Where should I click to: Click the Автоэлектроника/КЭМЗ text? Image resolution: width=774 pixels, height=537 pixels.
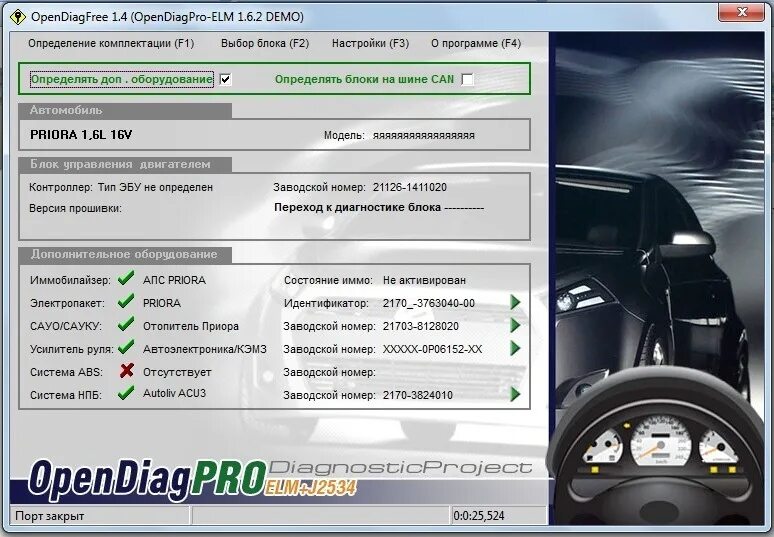coord(204,349)
